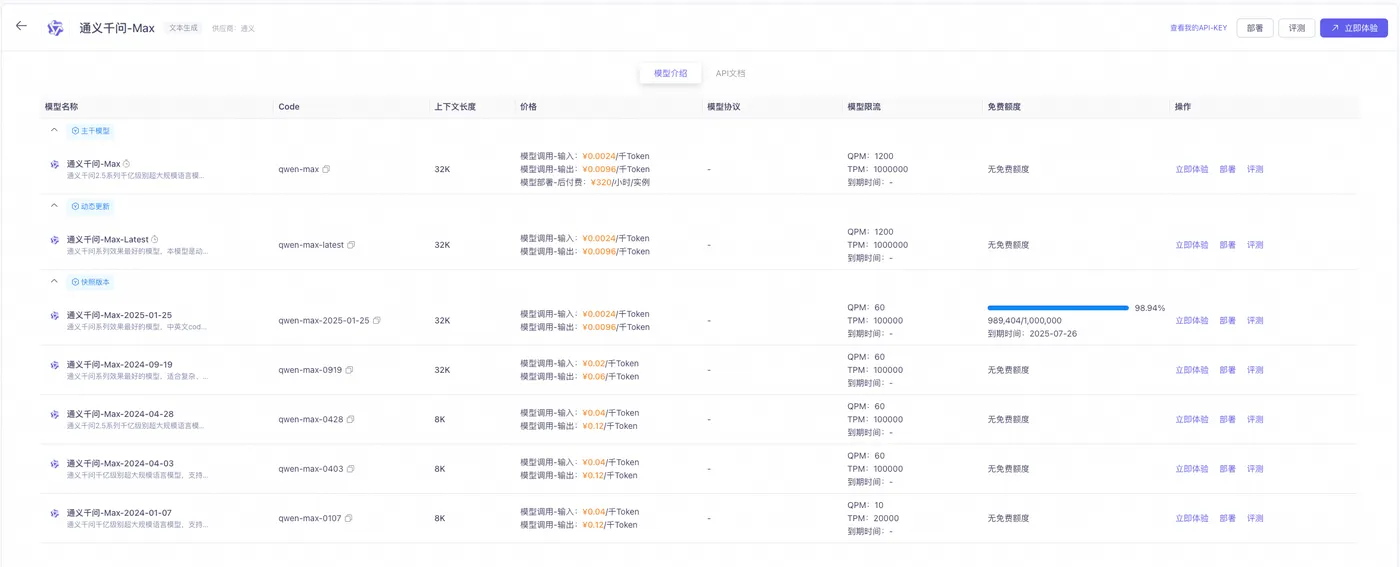Click the model logo of 通义千问-Max-2024-04-03 row
This screenshot has width=1400, height=567.
[x=55, y=464]
